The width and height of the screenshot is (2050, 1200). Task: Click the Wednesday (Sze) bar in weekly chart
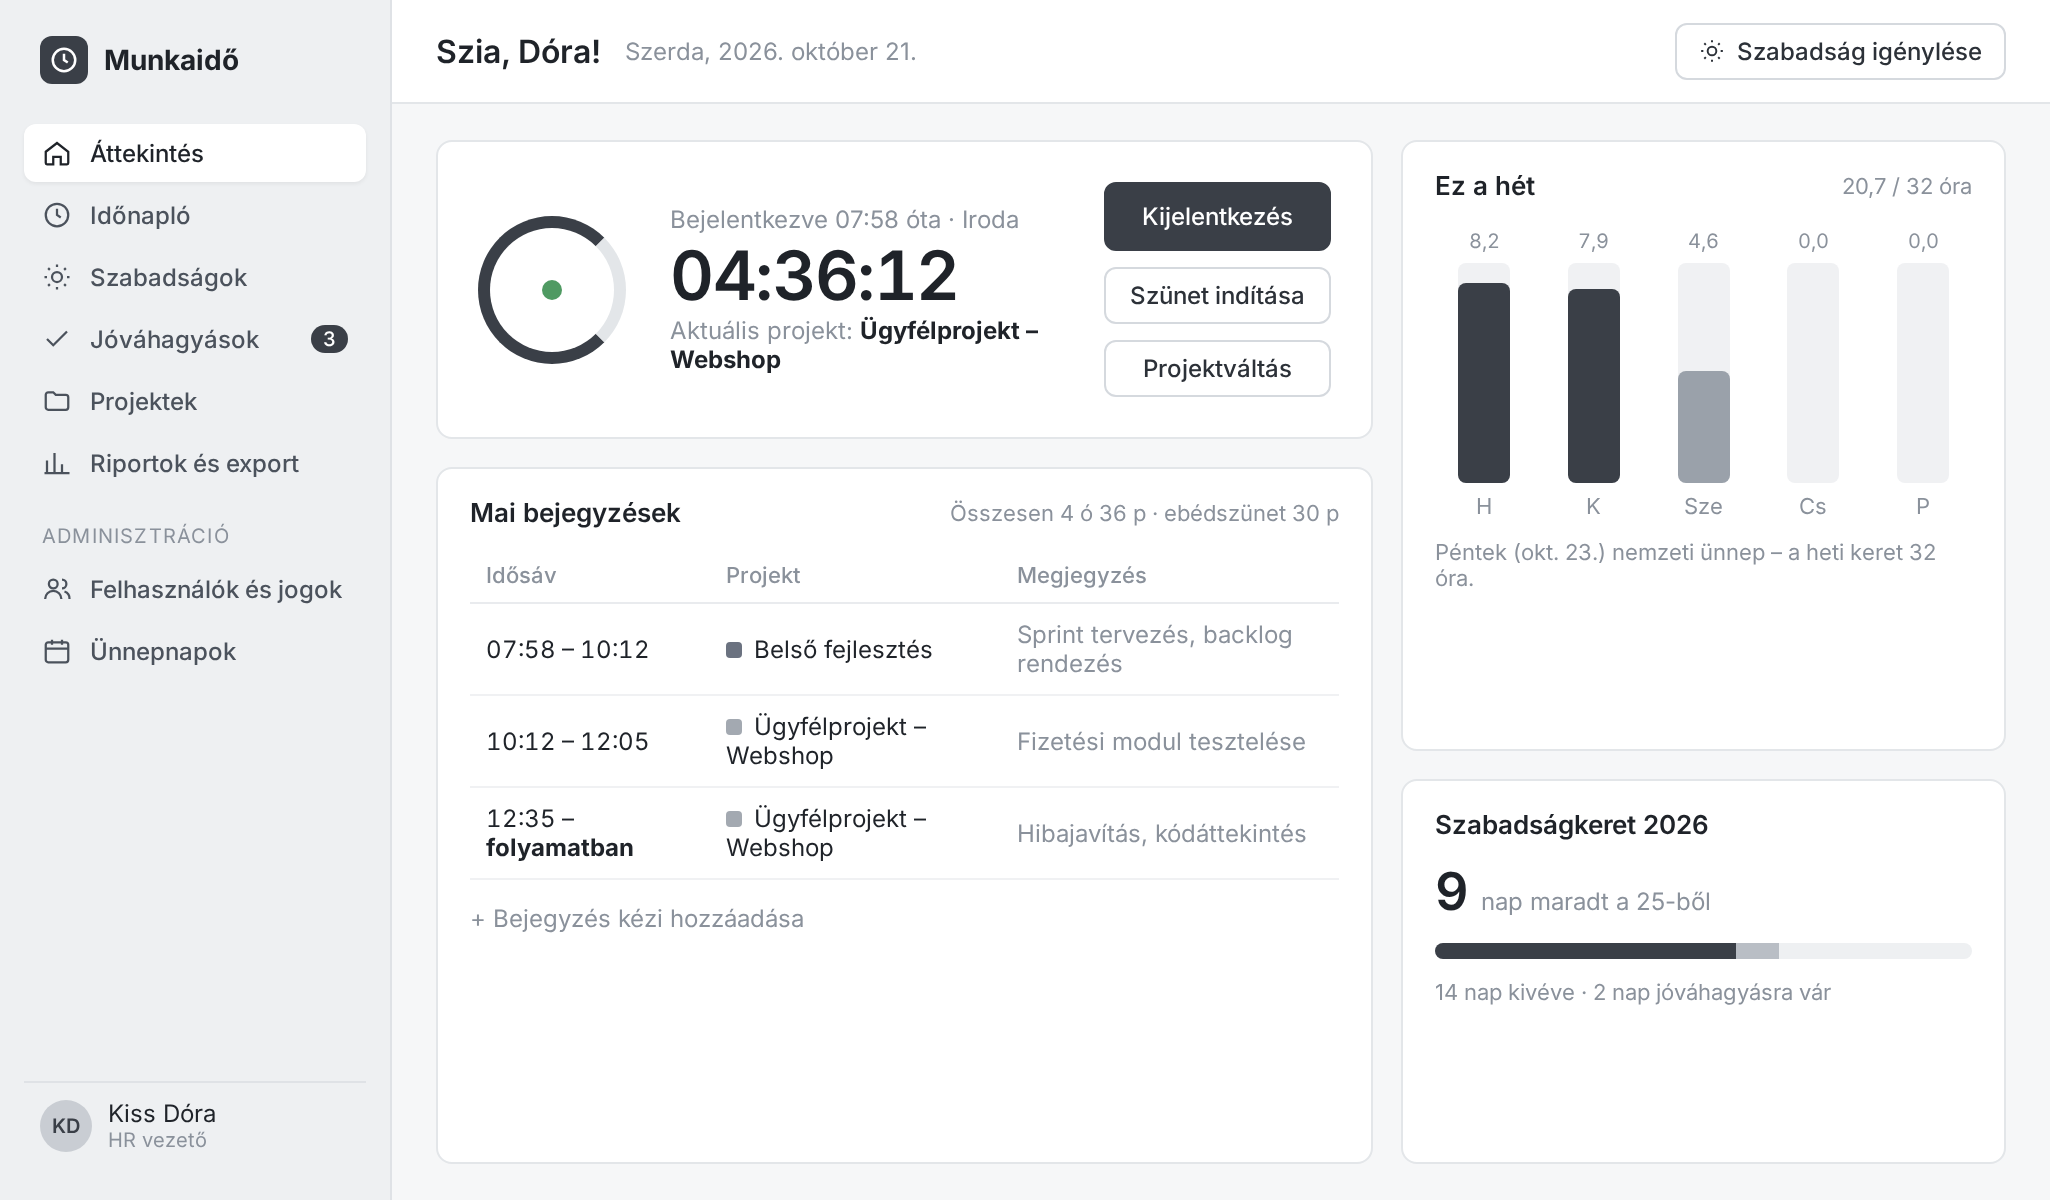[x=1704, y=373]
